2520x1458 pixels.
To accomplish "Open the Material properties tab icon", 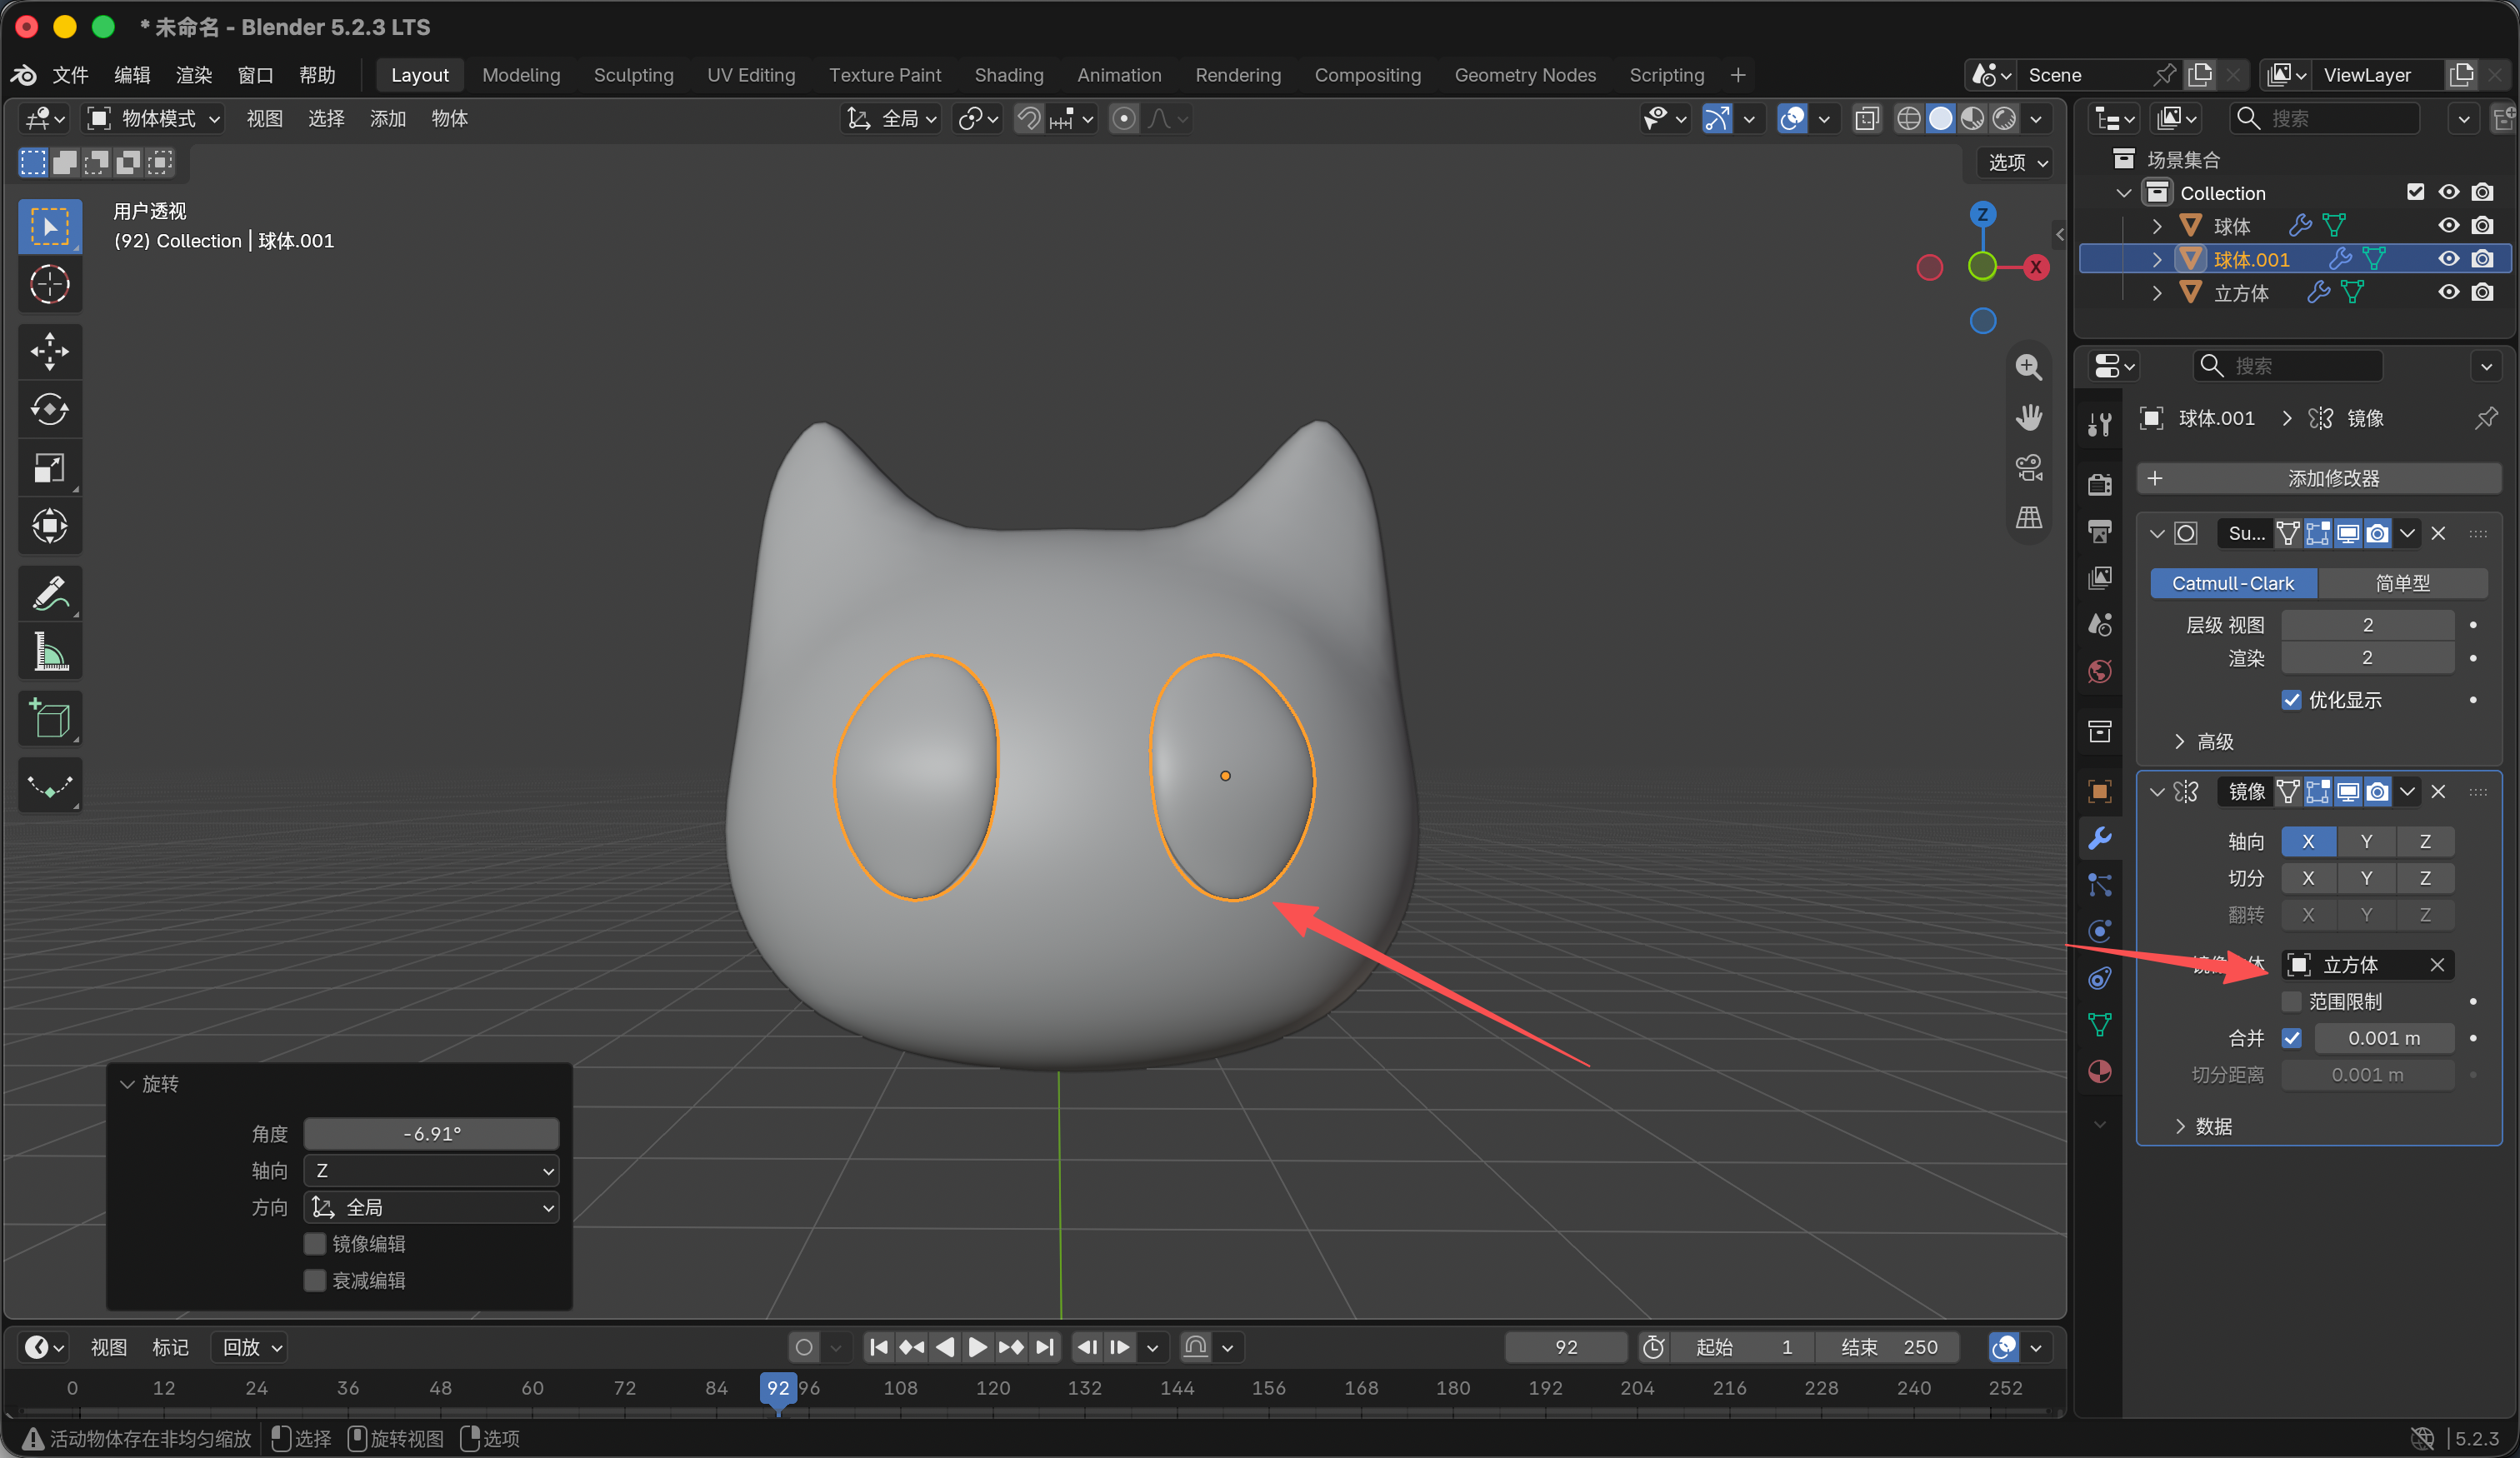I will (2099, 1072).
